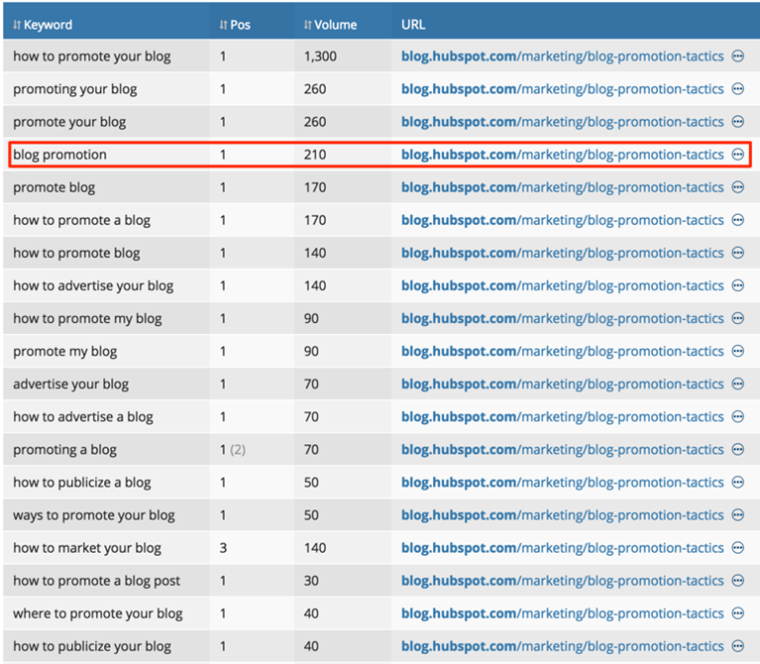The height and width of the screenshot is (664, 760).
Task: Select keyword 'how to promote a blog'
Action: click(82, 220)
